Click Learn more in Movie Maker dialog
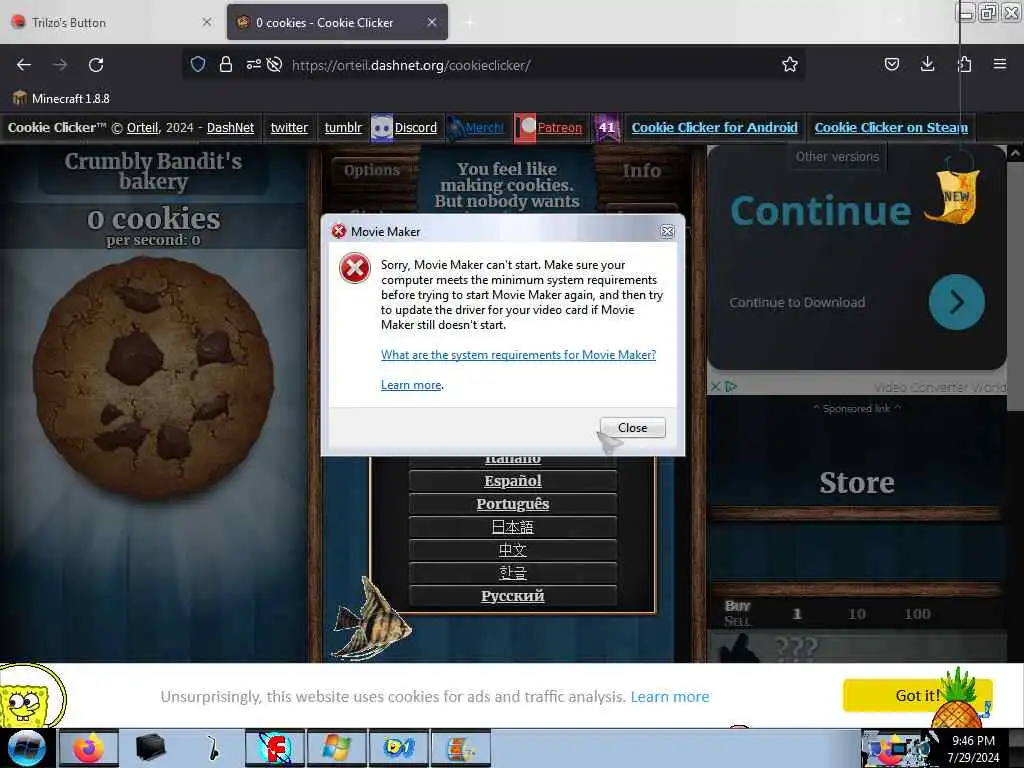1024x768 pixels. point(411,385)
